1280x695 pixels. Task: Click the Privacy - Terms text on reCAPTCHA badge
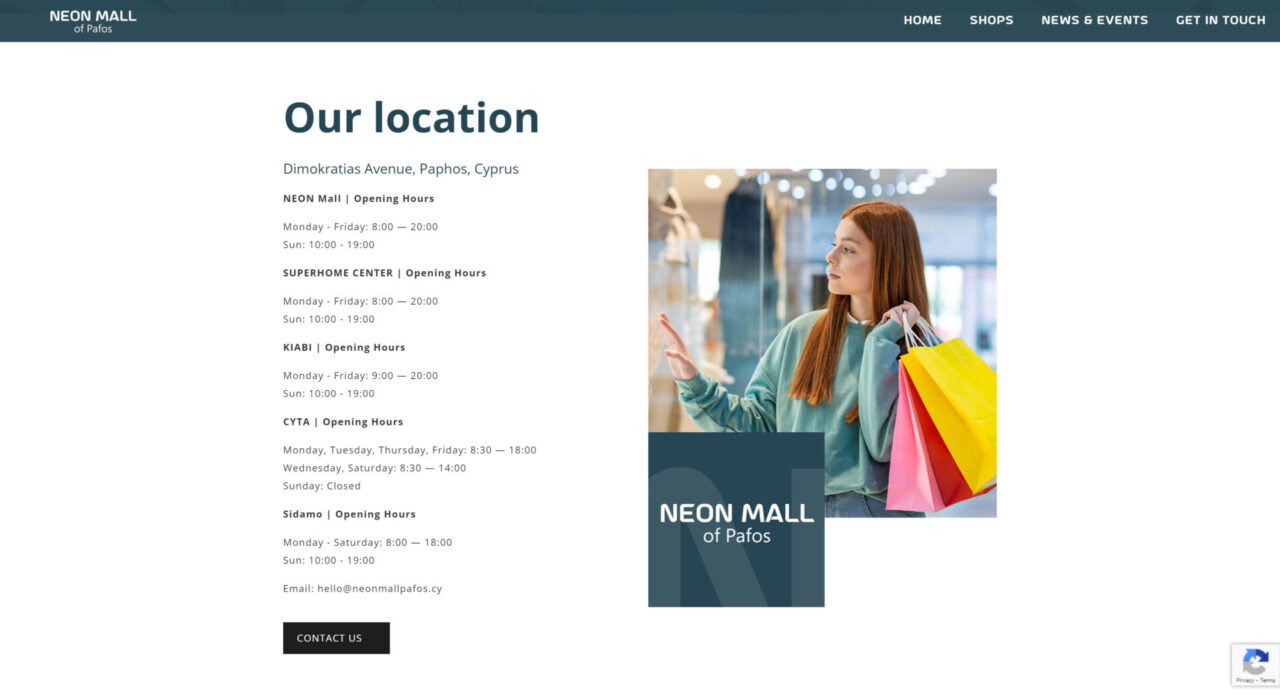click(x=1256, y=680)
